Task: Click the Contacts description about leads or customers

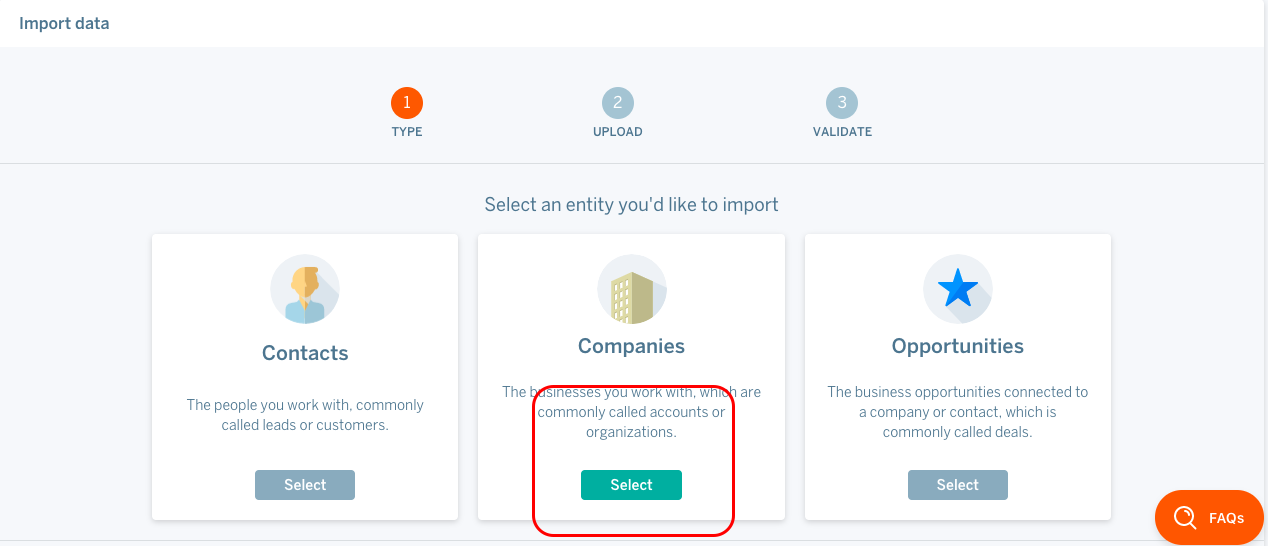Action: tap(305, 415)
